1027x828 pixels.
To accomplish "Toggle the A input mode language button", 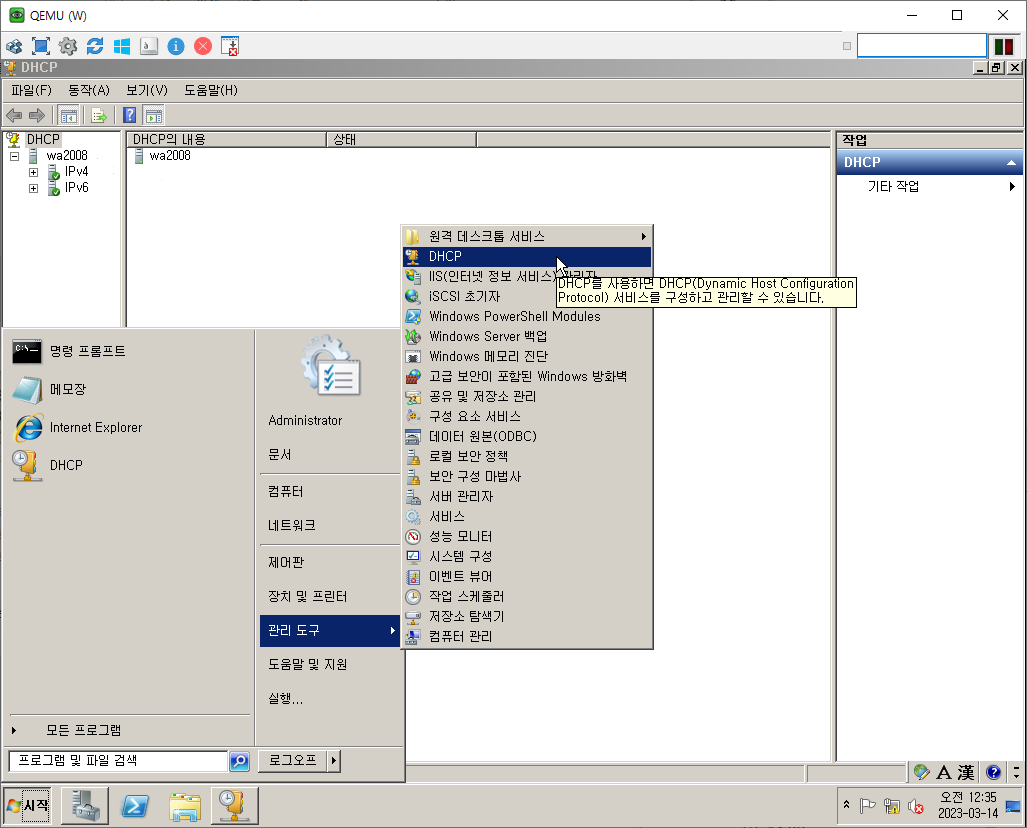I will click(944, 772).
